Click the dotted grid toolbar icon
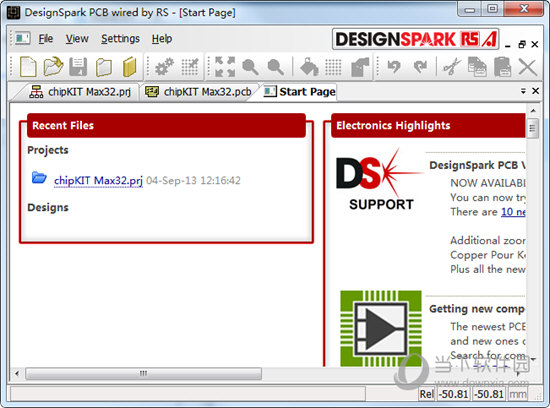 [333, 67]
